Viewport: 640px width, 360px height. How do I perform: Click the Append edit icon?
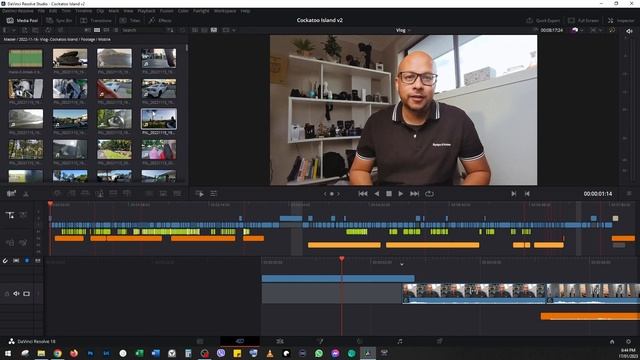click(71, 193)
